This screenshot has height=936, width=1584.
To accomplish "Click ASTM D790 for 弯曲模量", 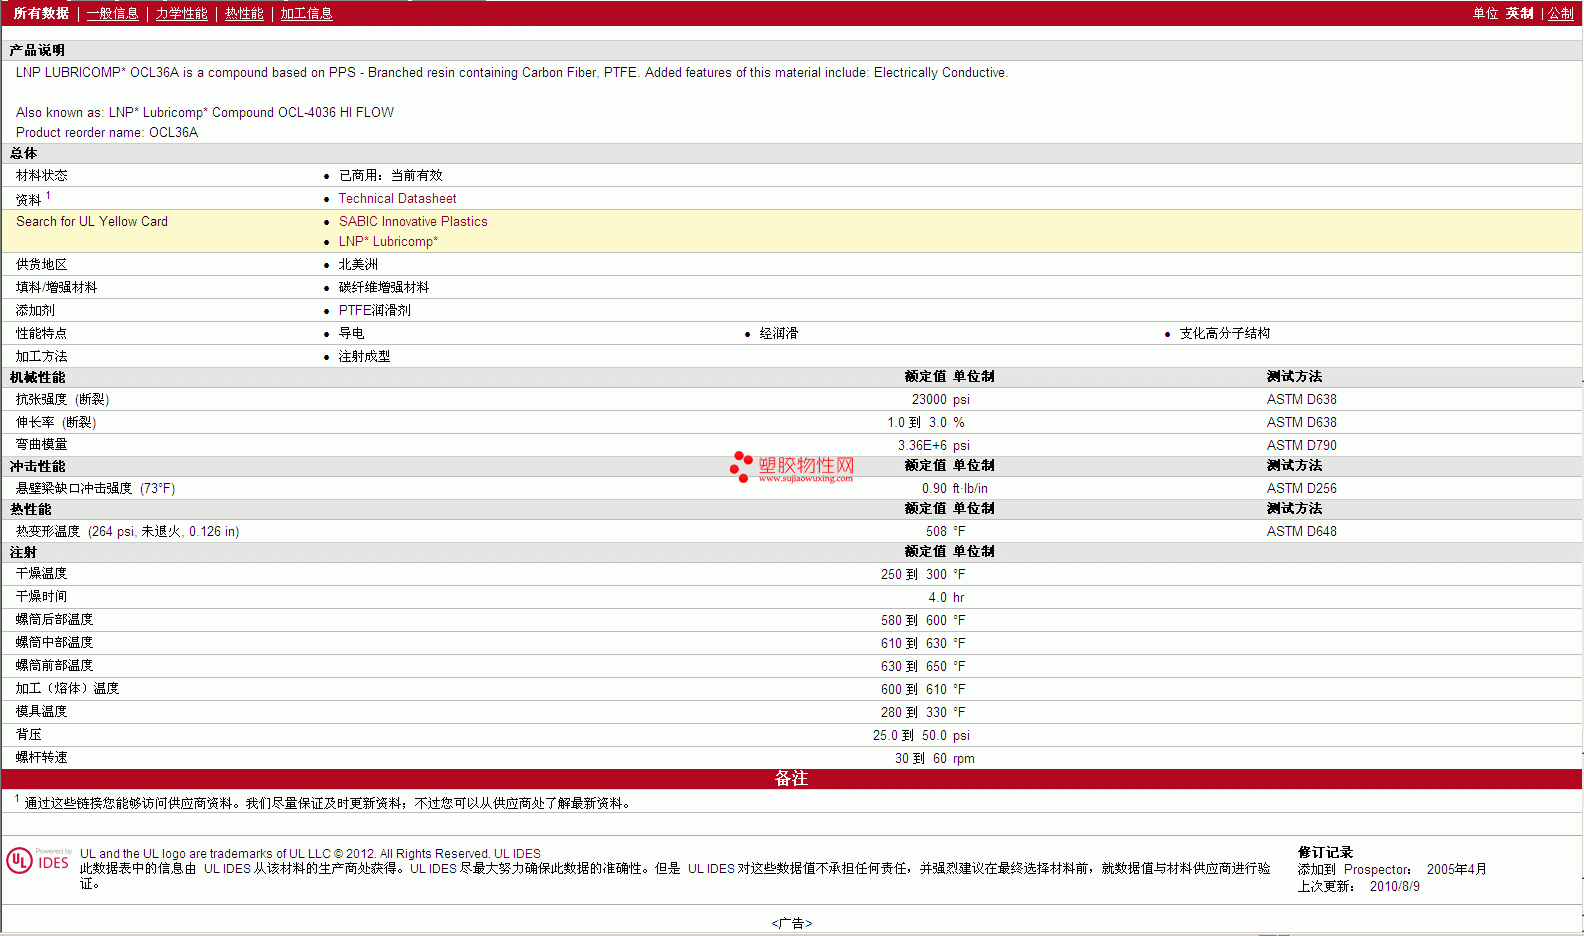I will pyautogui.click(x=1301, y=446).
